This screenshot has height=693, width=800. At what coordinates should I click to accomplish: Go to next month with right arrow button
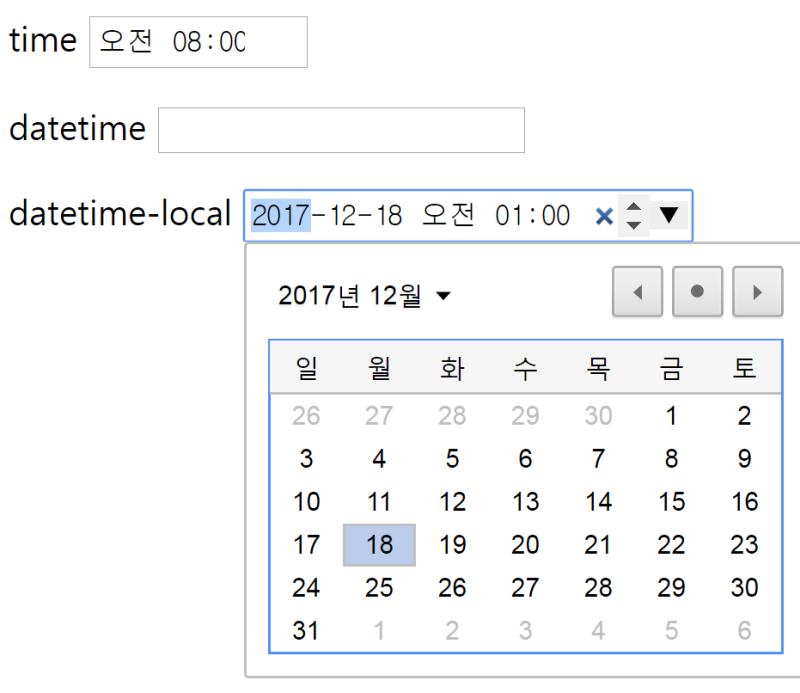(757, 291)
